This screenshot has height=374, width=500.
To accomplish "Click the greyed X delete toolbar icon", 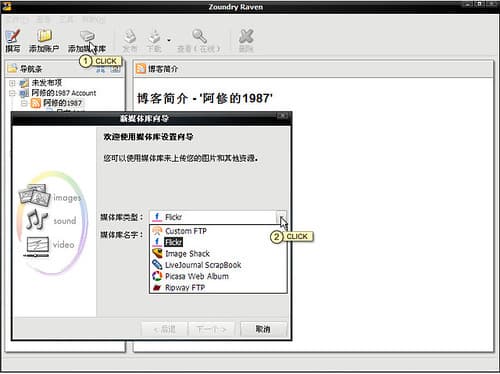I will (246, 36).
